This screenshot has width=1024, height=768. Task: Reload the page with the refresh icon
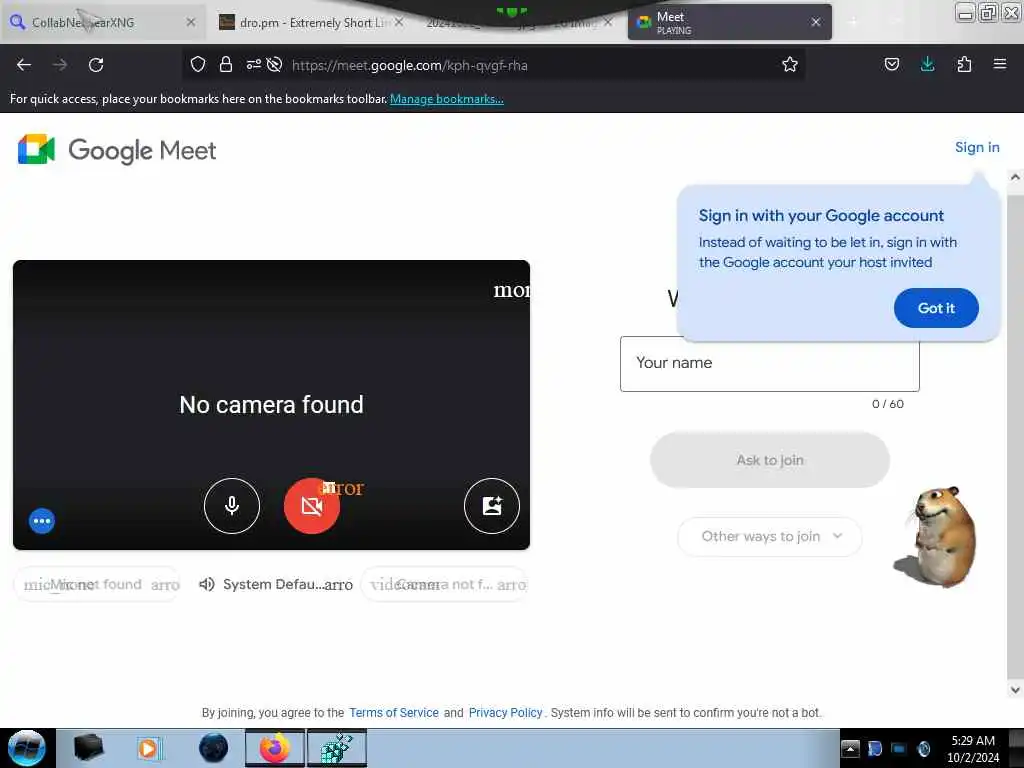tap(96, 65)
